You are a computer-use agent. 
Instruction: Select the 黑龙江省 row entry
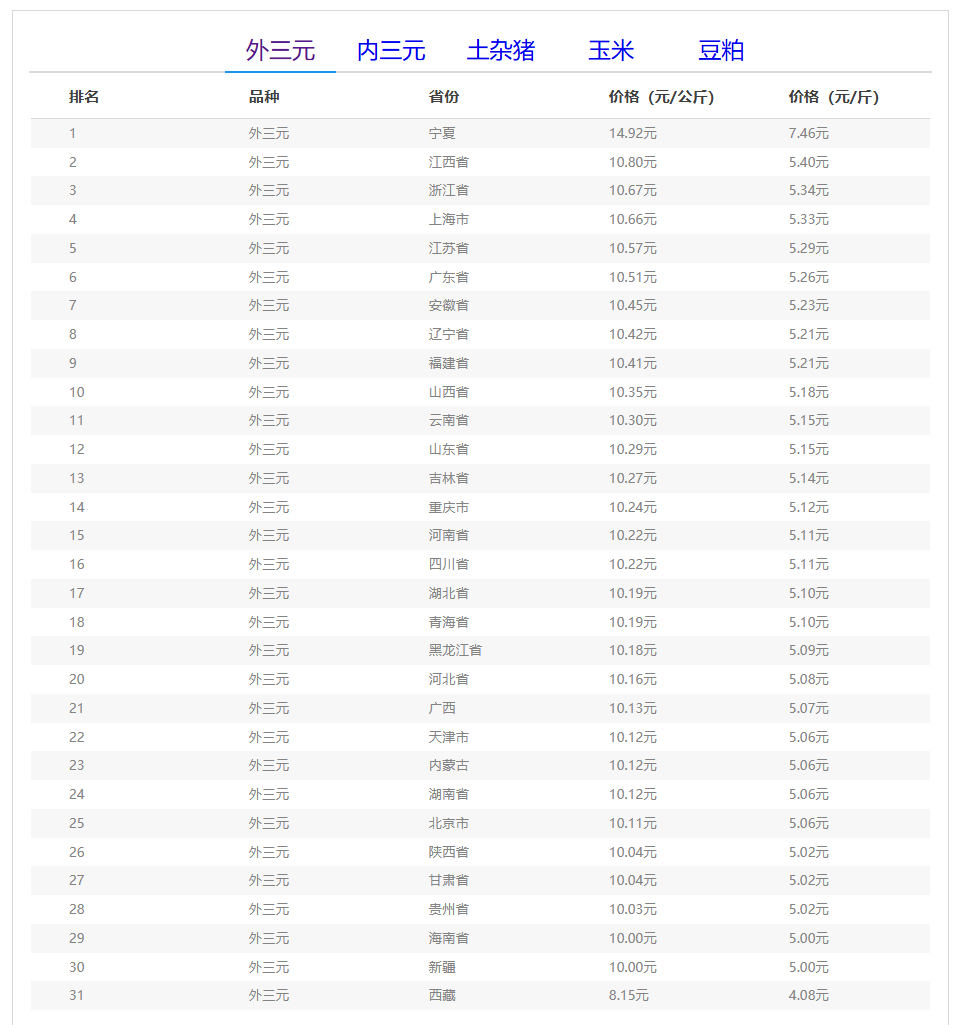[x=455, y=650]
